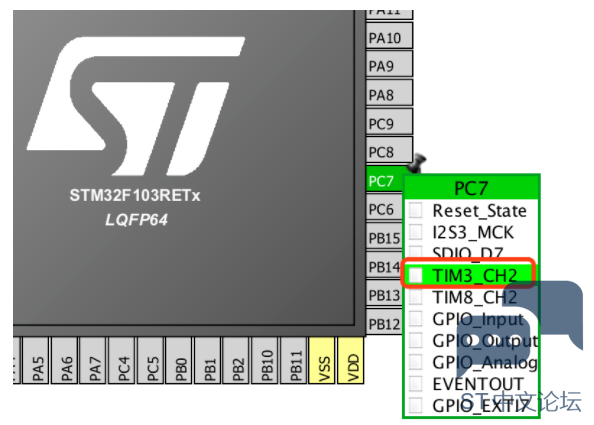
Task: Click the green PC7 pin
Action: [x=385, y=178]
